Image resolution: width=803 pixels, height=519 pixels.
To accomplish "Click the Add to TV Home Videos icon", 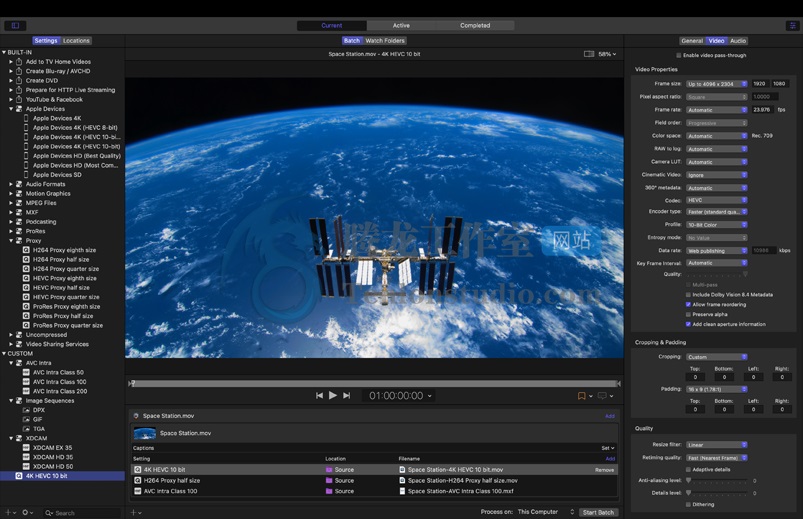I will coord(19,61).
